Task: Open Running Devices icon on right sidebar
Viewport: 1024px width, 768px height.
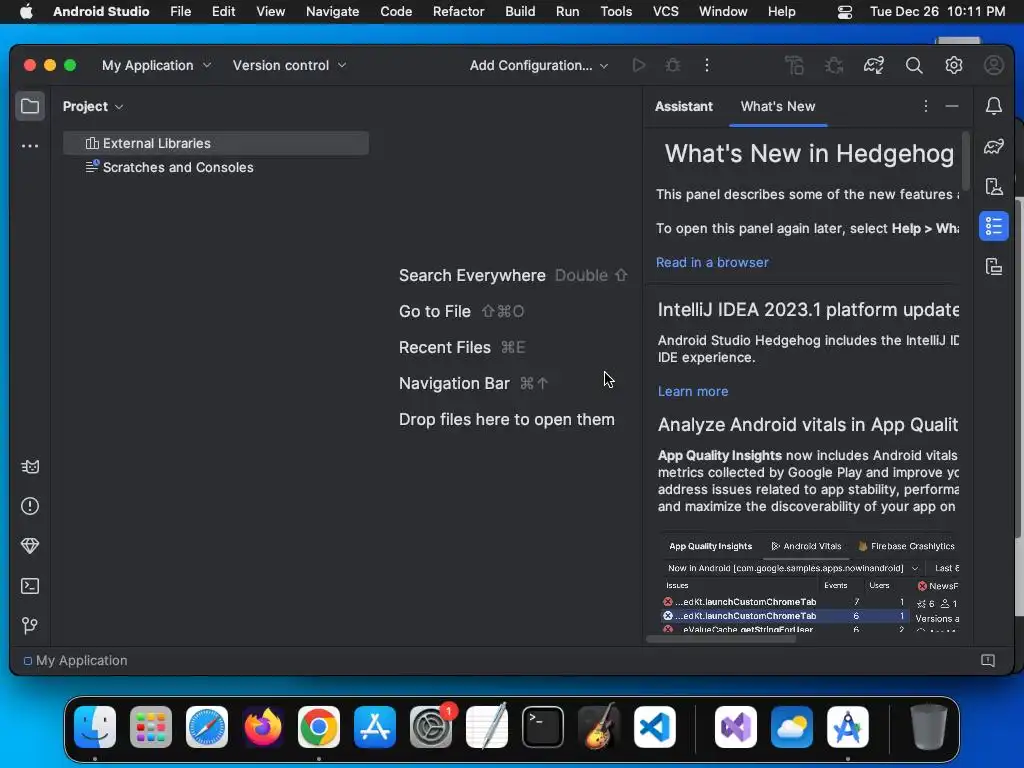Action: coord(994,187)
